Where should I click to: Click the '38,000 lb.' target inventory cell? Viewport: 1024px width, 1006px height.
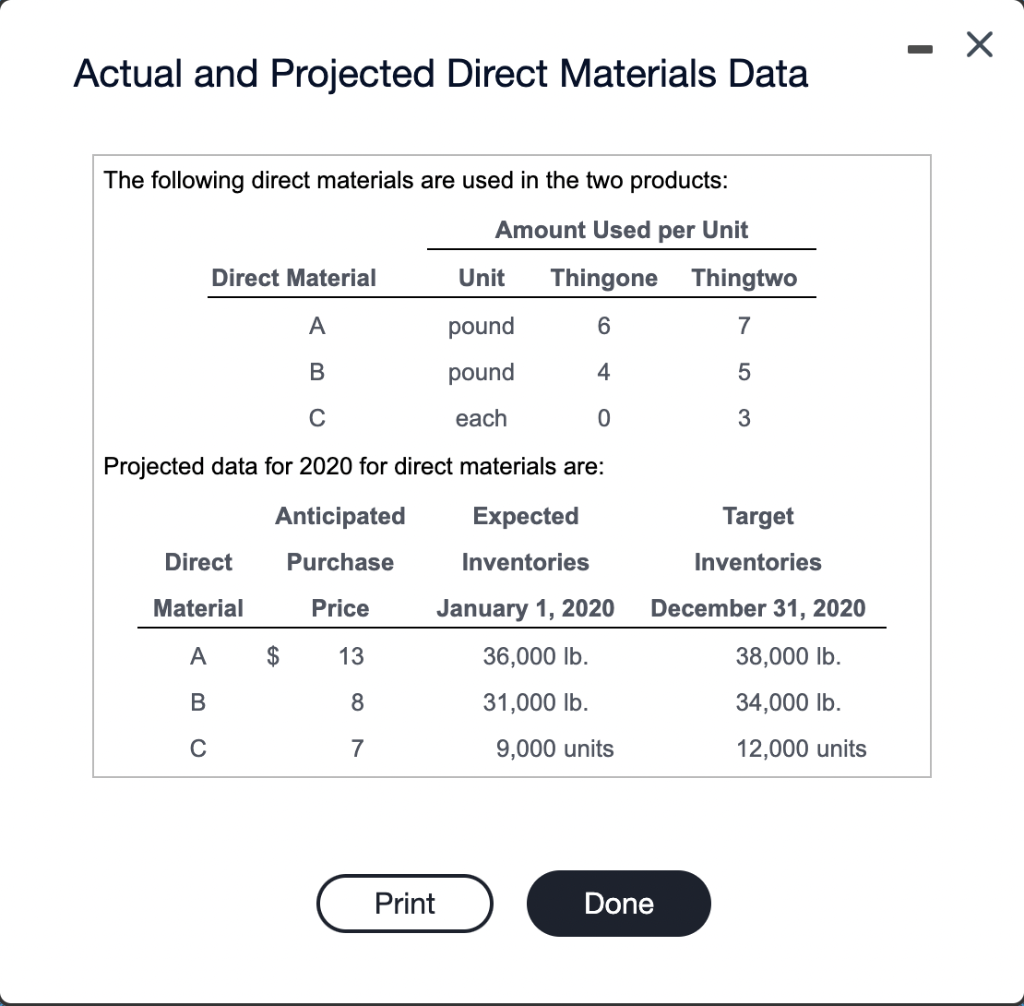coord(788,657)
